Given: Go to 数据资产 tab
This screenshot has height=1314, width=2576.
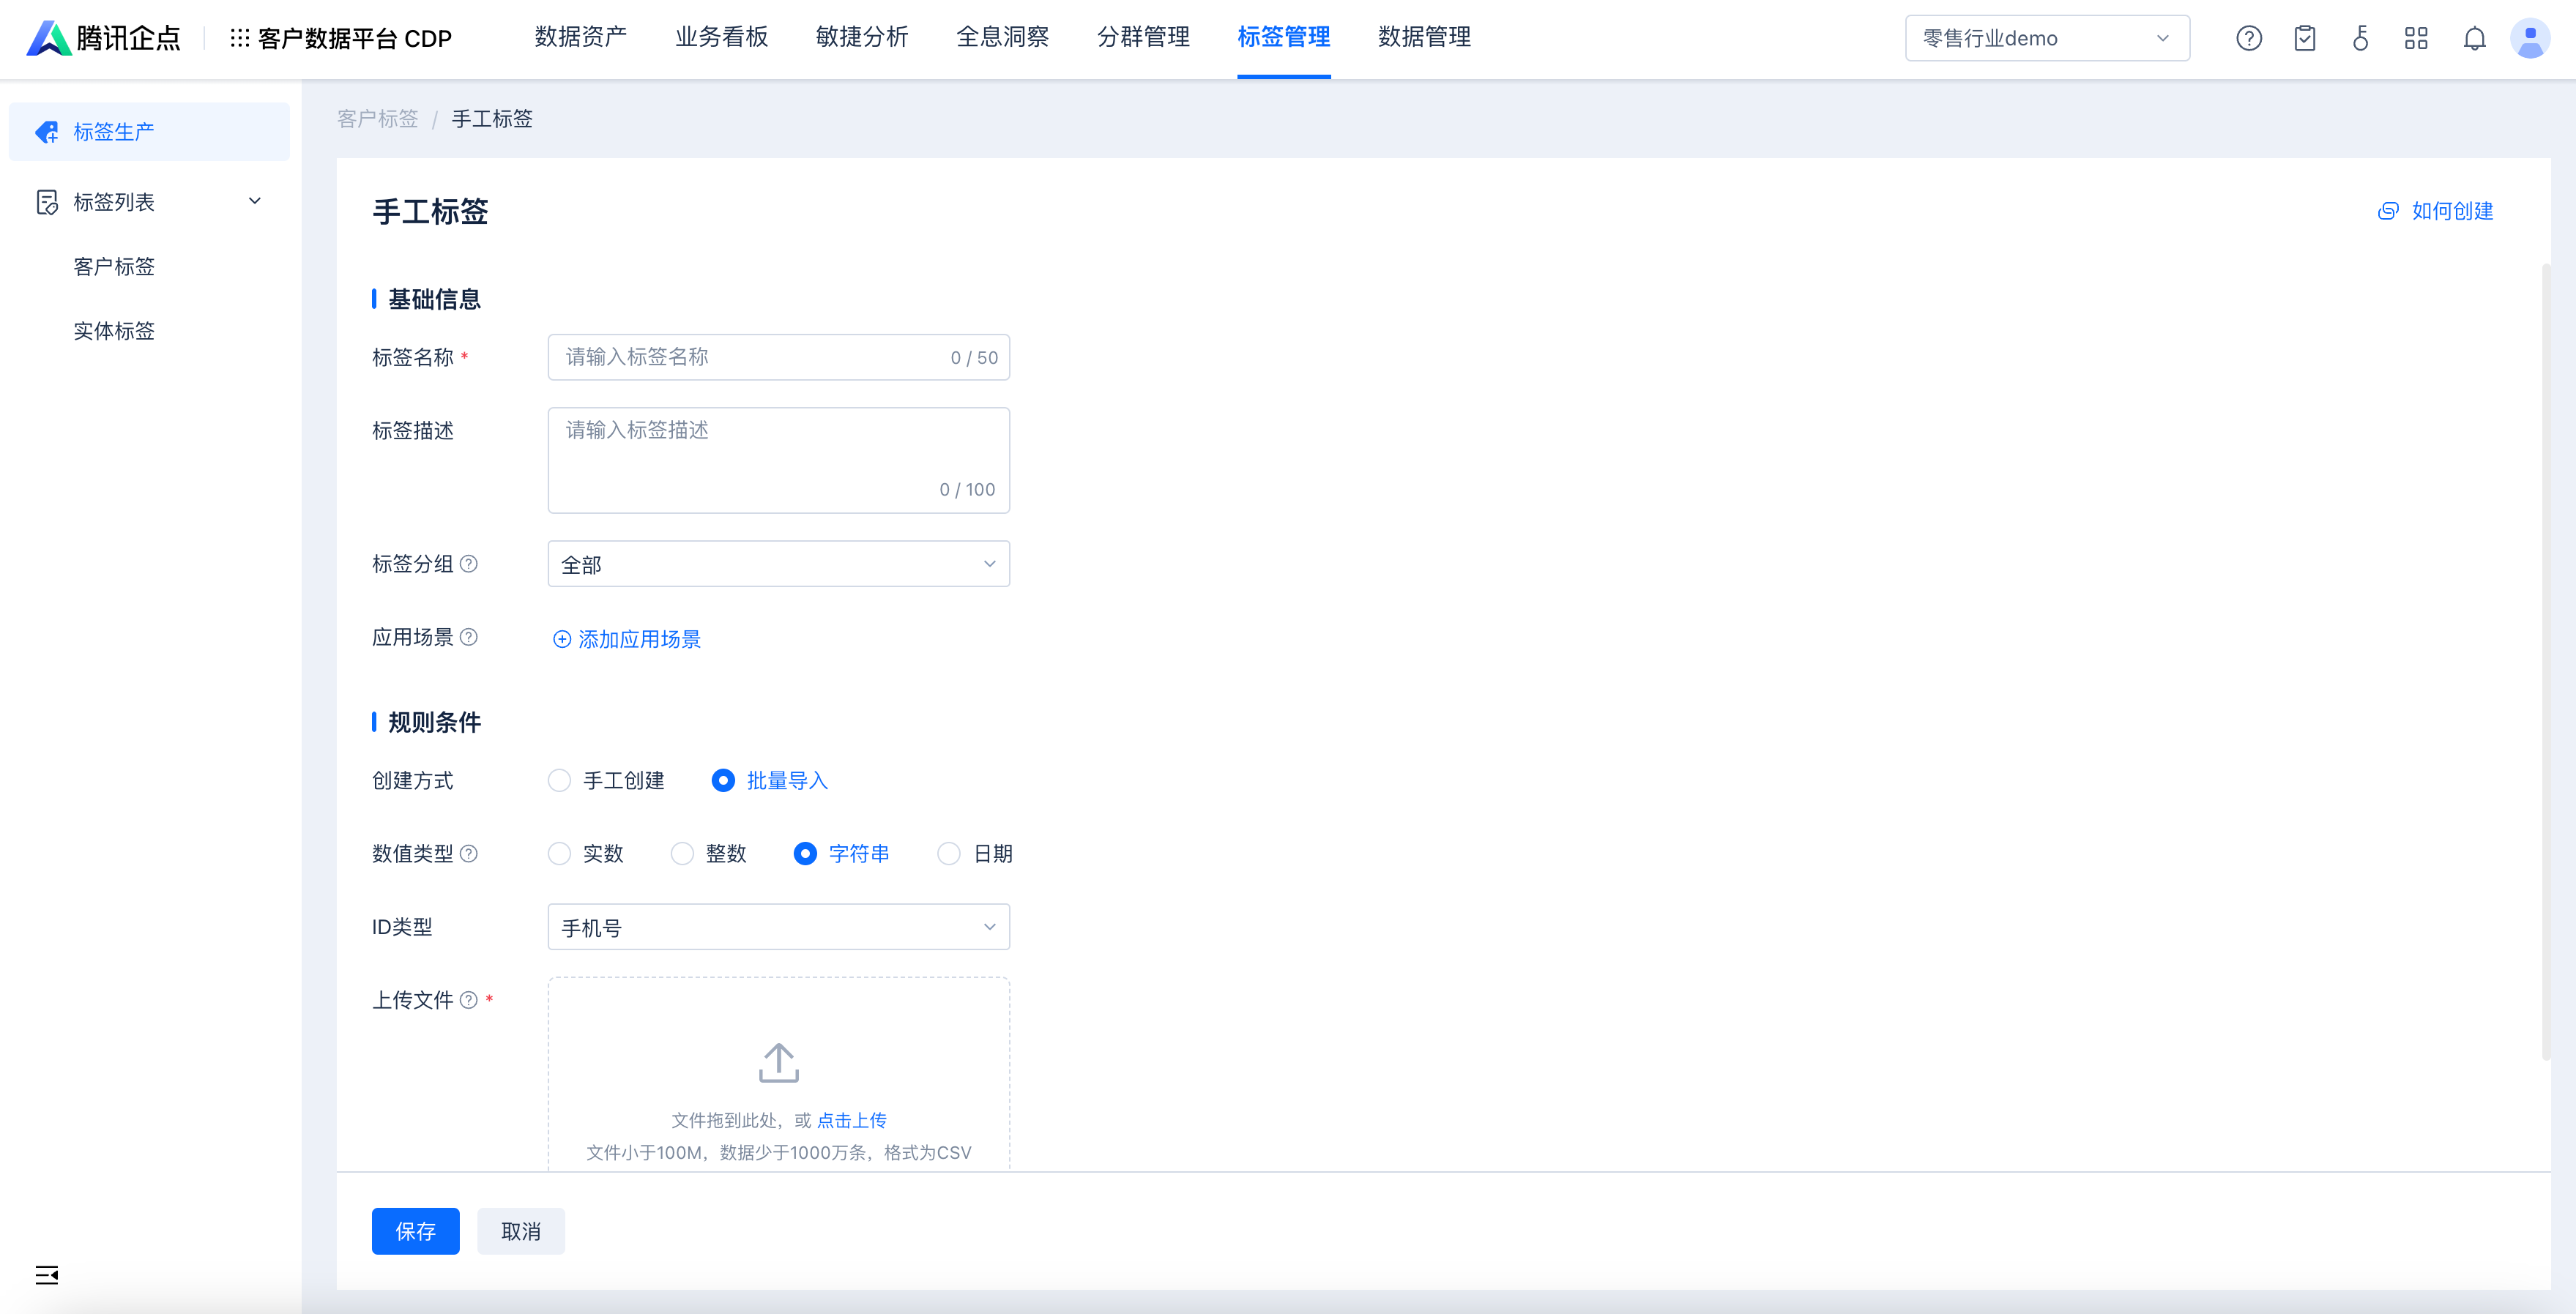Looking at the screenshot, I should [x=580, y=37].
